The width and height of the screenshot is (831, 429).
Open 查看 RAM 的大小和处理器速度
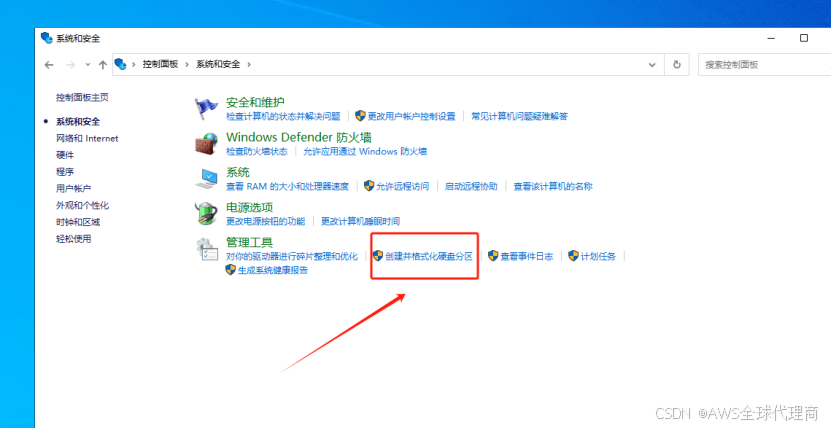288,187
